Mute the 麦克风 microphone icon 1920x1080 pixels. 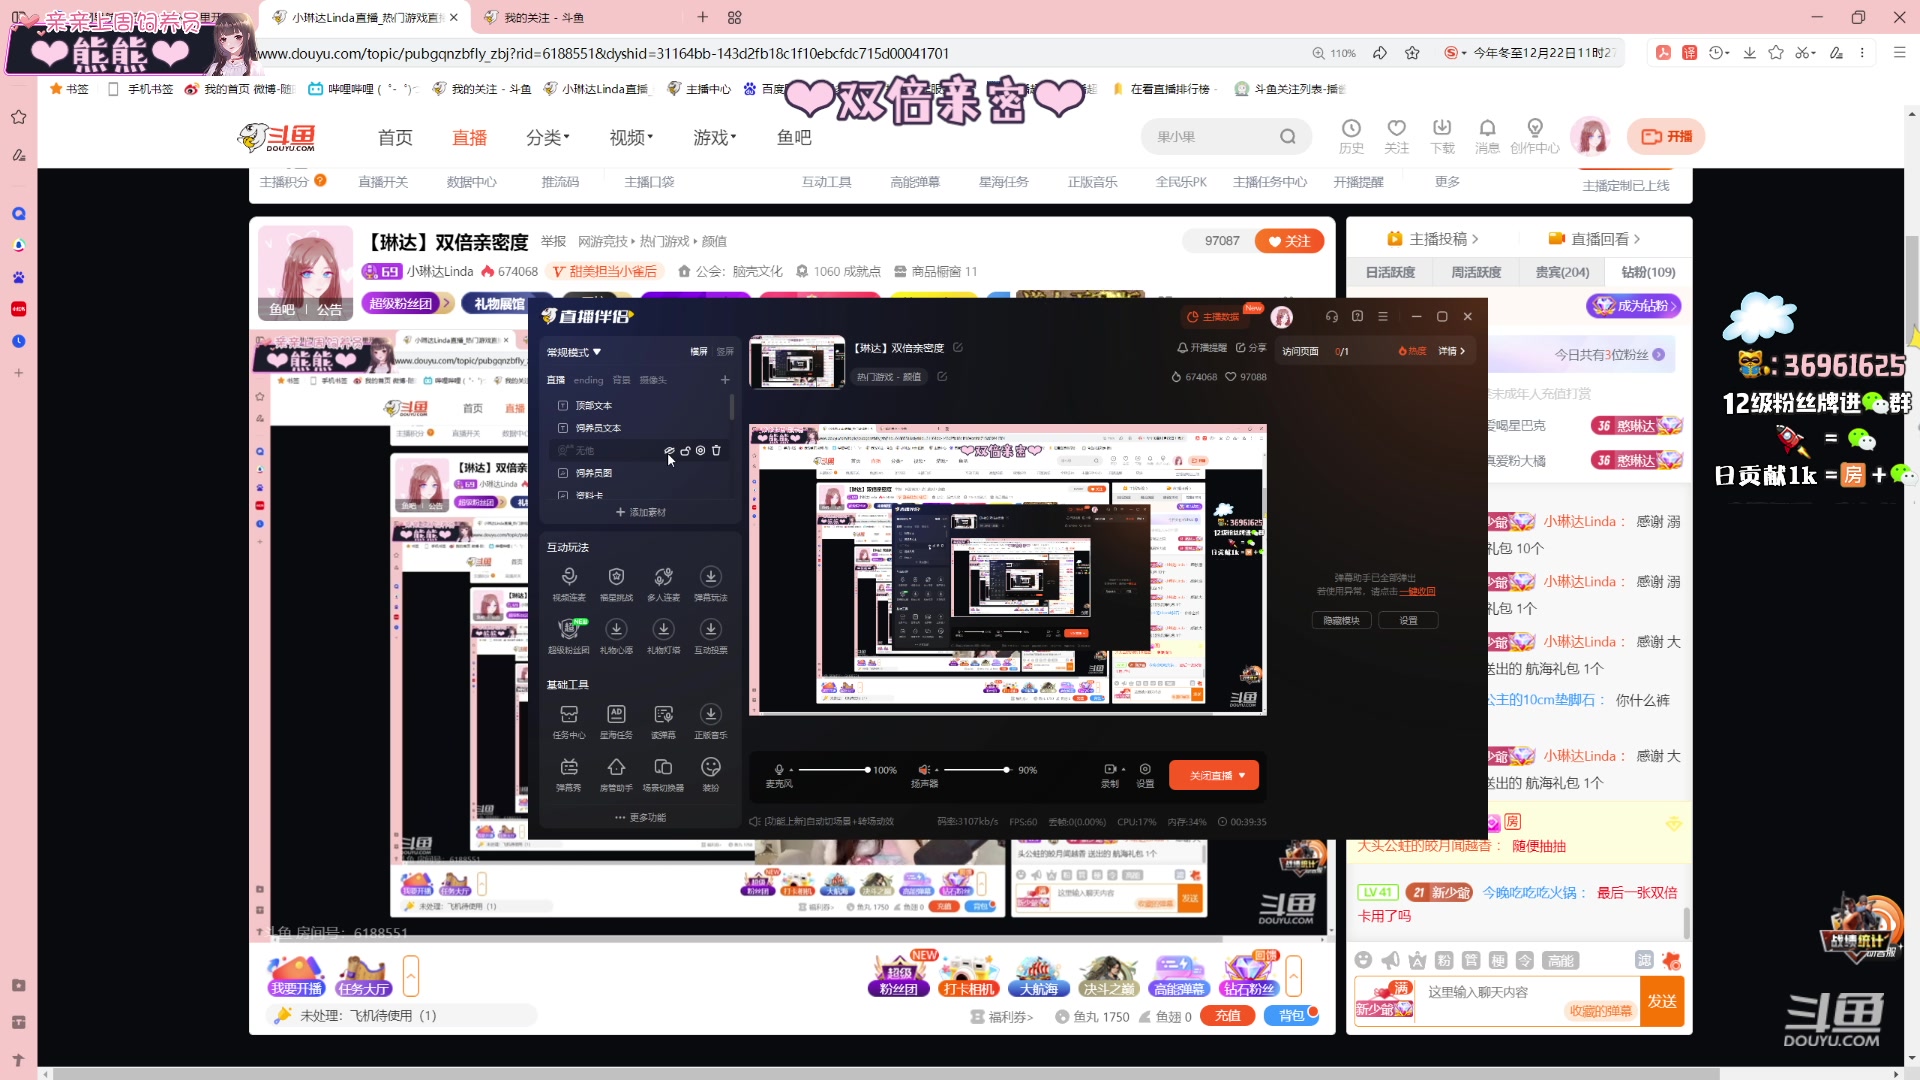(x=779, y=769)
